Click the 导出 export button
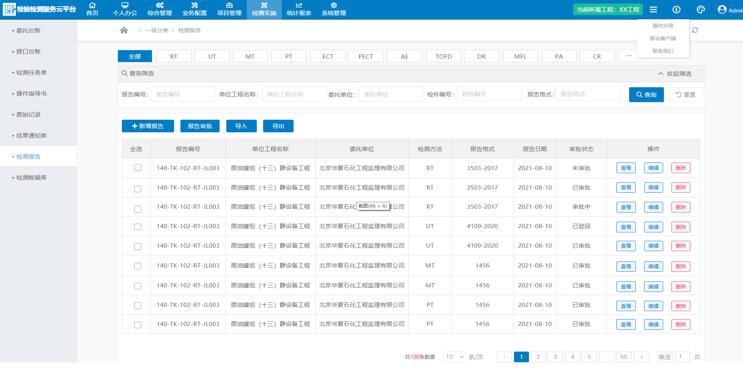The image size is (743, 373). click(x=278, y=126)
